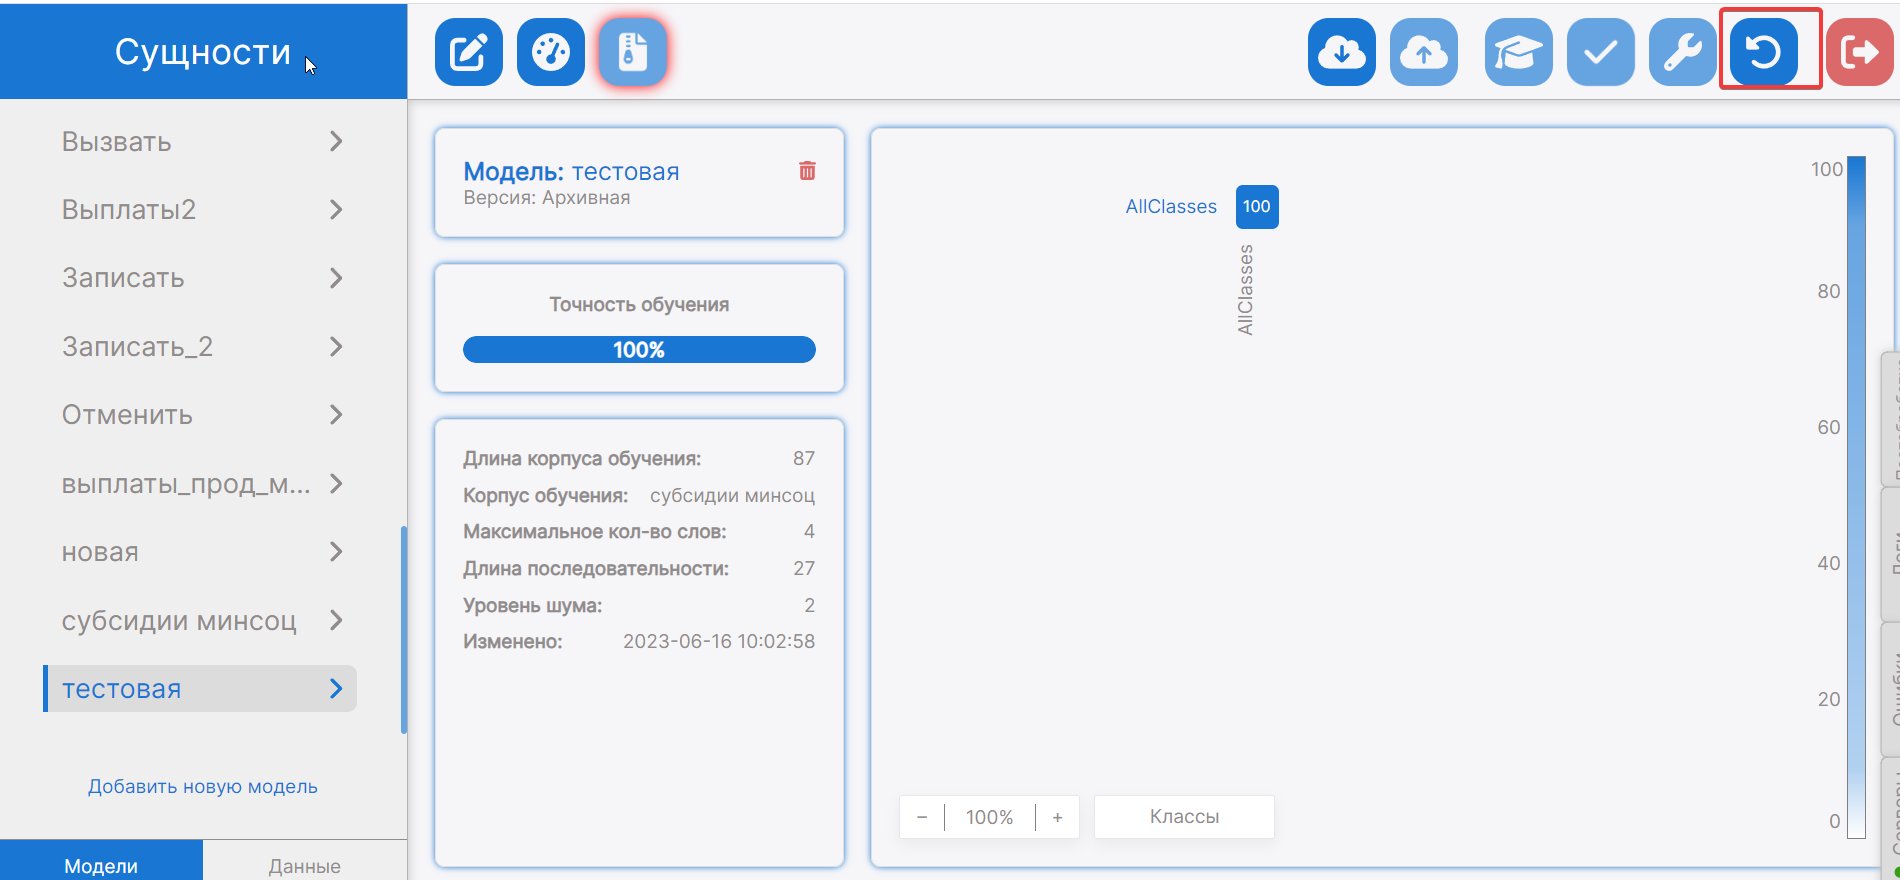Switch to the Данные tab
1900x880 pixels.
[x=304, y=865]
